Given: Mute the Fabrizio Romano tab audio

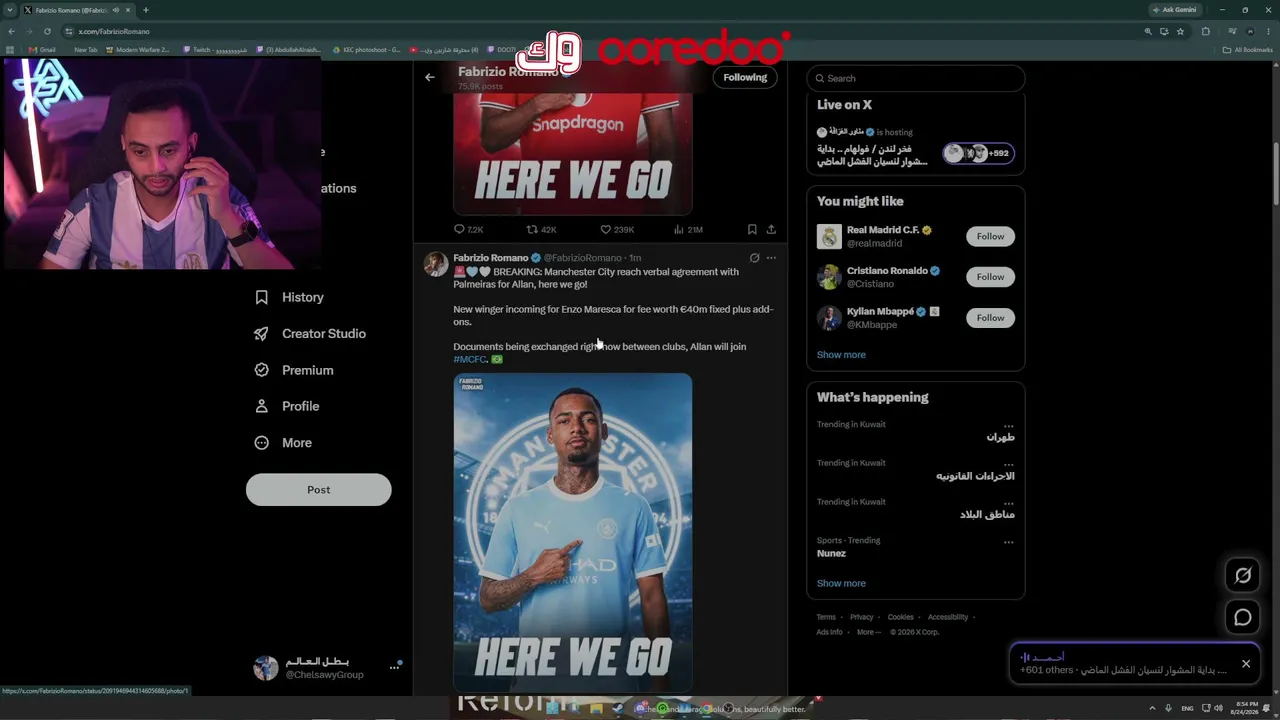Looking at the screenshot, I should [117, 10].
